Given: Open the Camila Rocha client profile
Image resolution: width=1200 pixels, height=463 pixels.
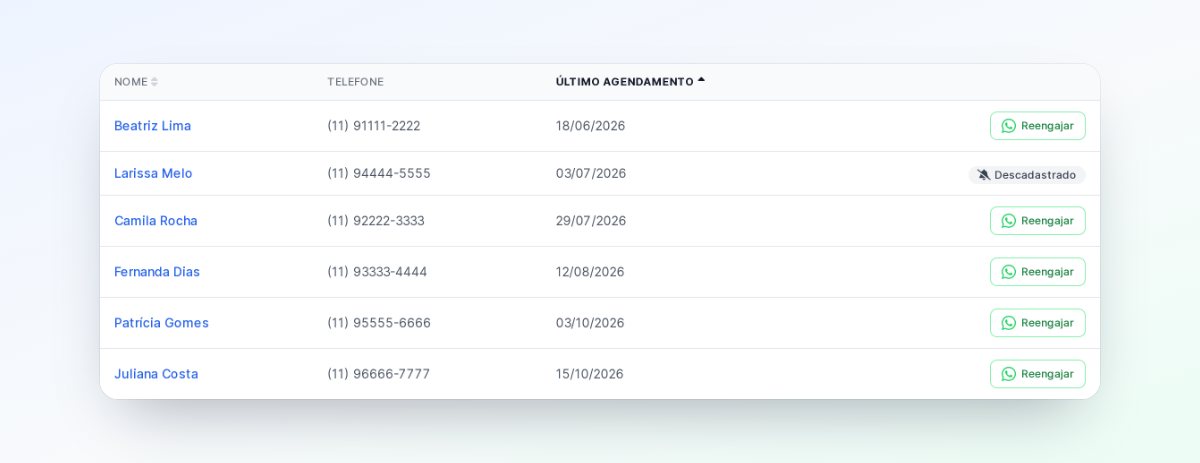Looking at the screenshot, I should coord(156,221).
